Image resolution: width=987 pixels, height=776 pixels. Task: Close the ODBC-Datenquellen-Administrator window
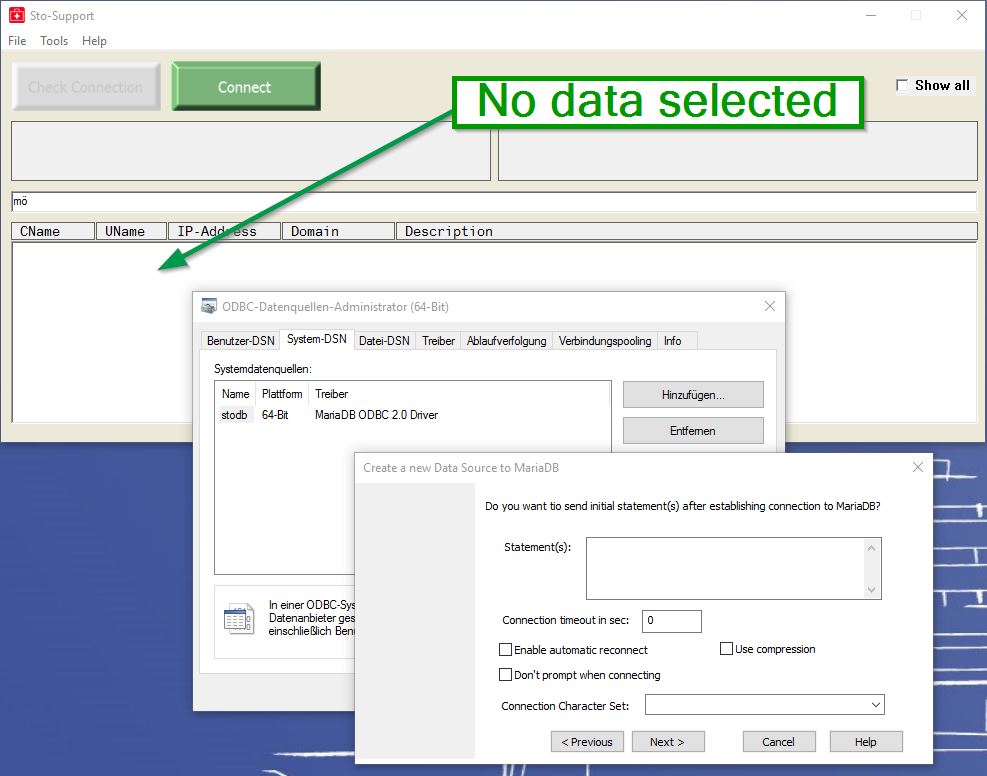[x=769, y=306]
